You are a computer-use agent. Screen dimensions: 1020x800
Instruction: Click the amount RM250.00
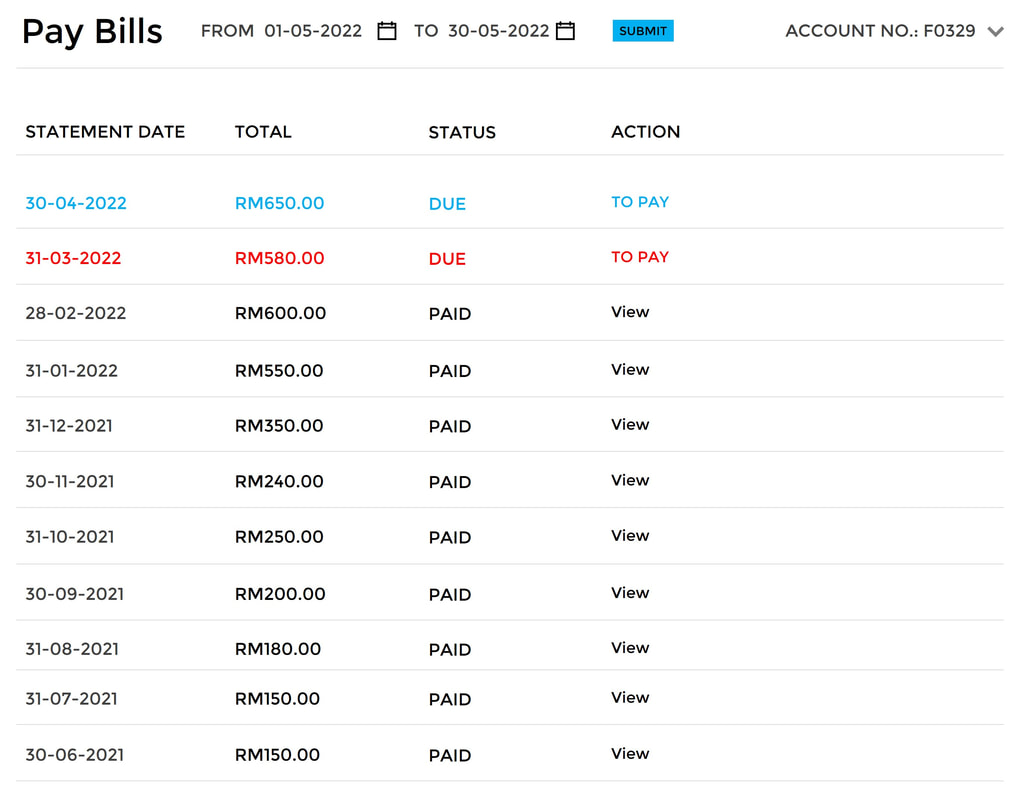pyautogui.click(x=279, y=537)
